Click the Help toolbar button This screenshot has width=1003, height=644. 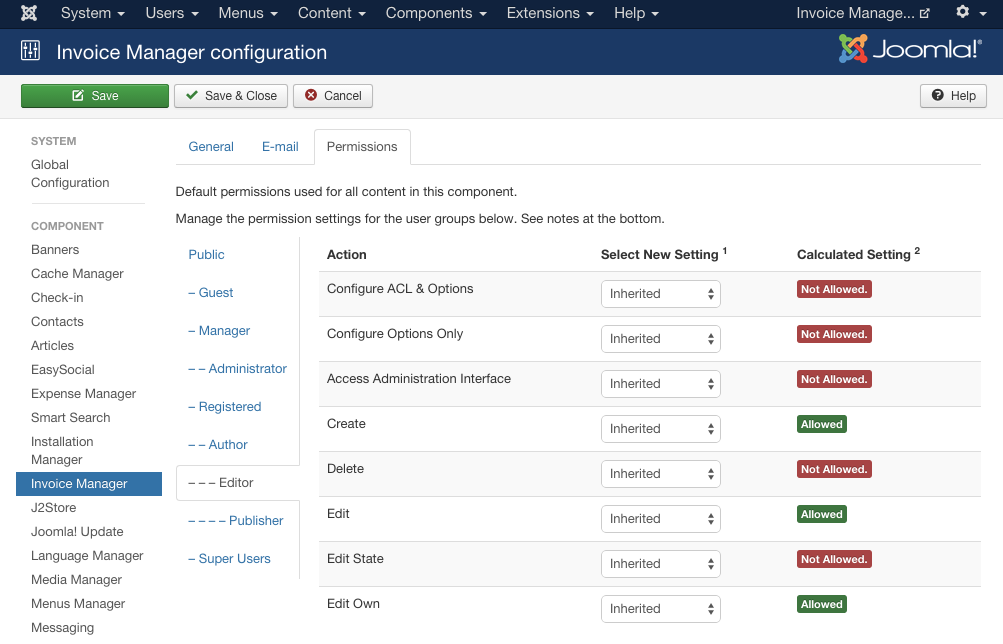point(953,96)
